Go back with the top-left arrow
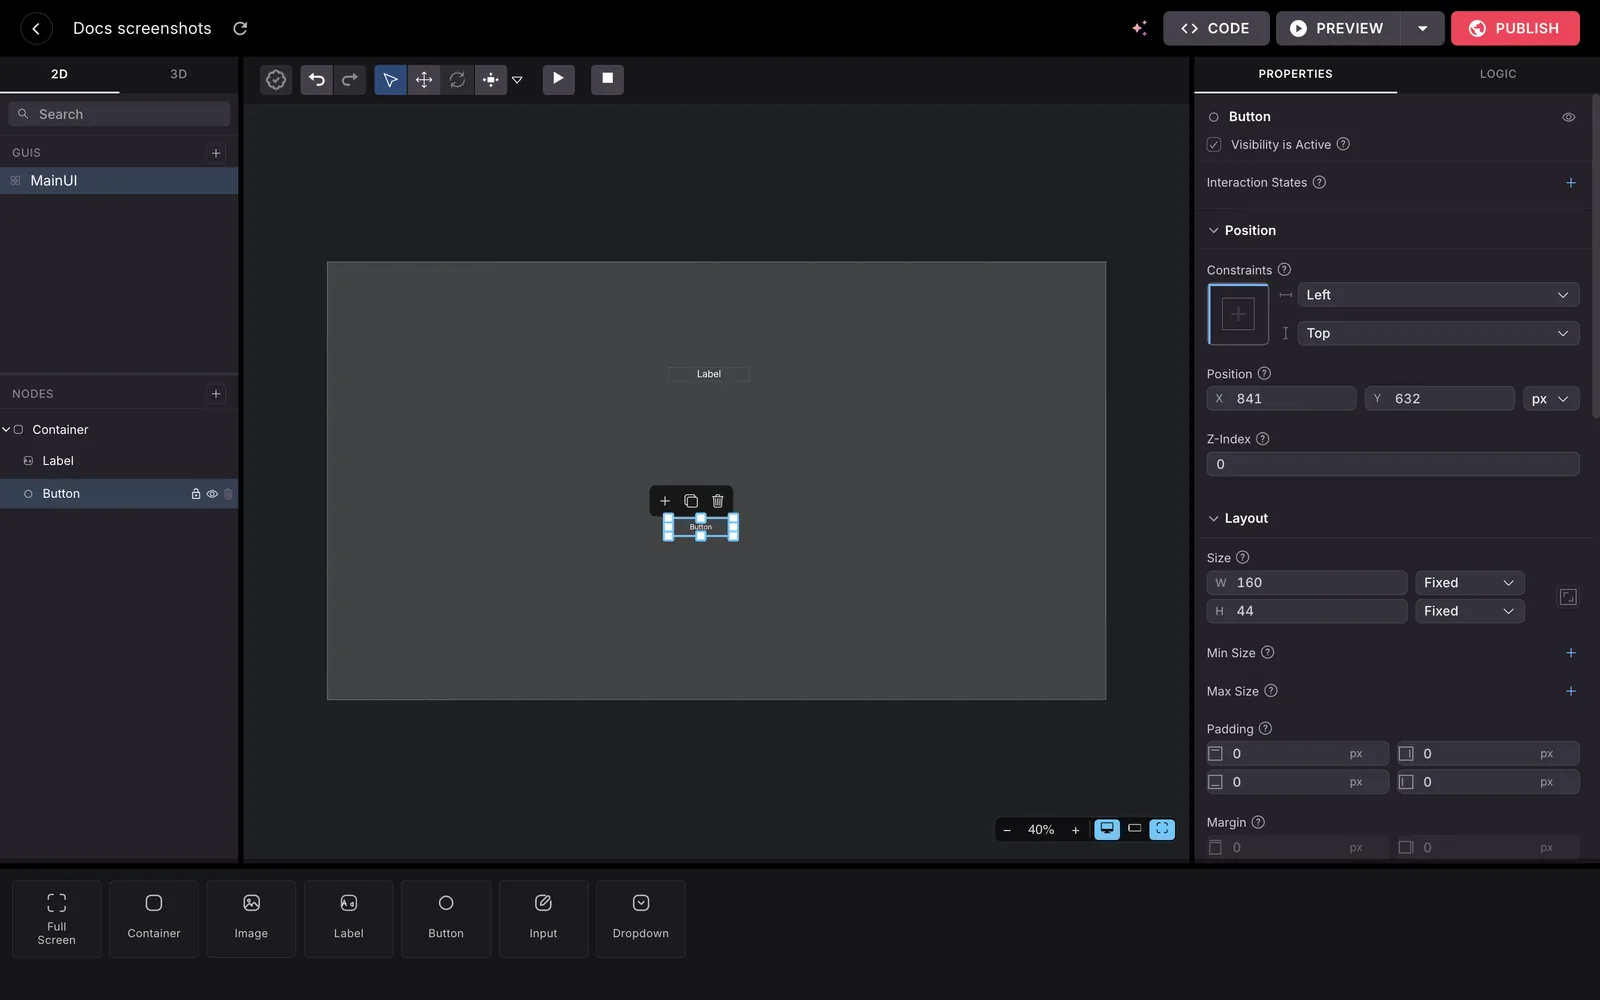Viewport: 1600px width, 1000px height. 36,28
